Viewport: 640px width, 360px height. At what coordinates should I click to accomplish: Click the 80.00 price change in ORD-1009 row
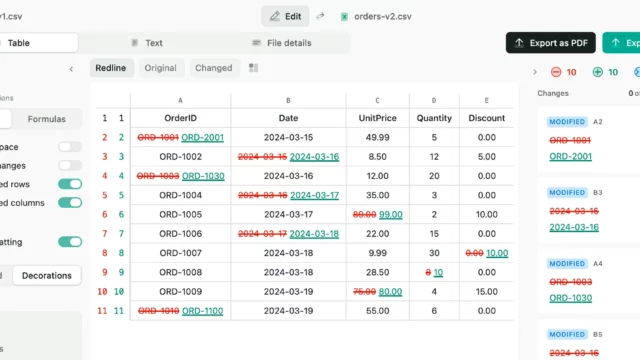pos(378,291)
